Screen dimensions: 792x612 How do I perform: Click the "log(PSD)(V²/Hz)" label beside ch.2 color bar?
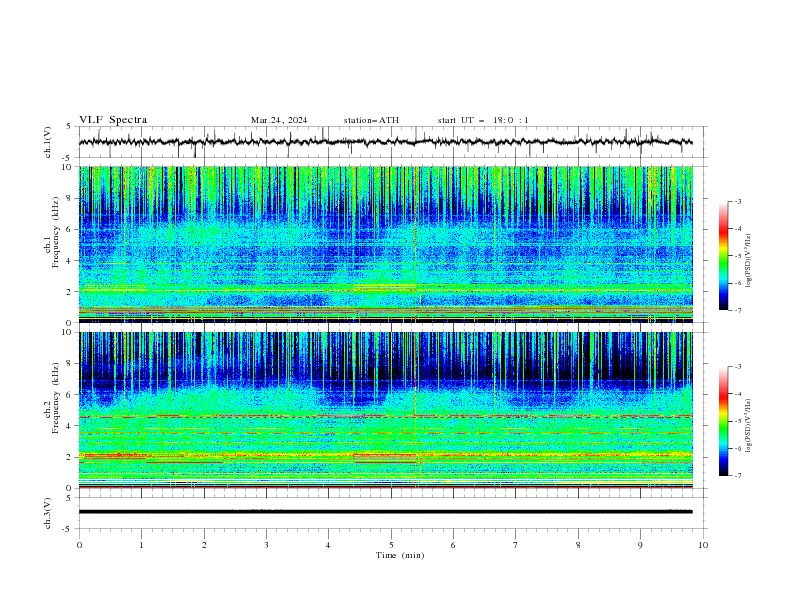748,425
